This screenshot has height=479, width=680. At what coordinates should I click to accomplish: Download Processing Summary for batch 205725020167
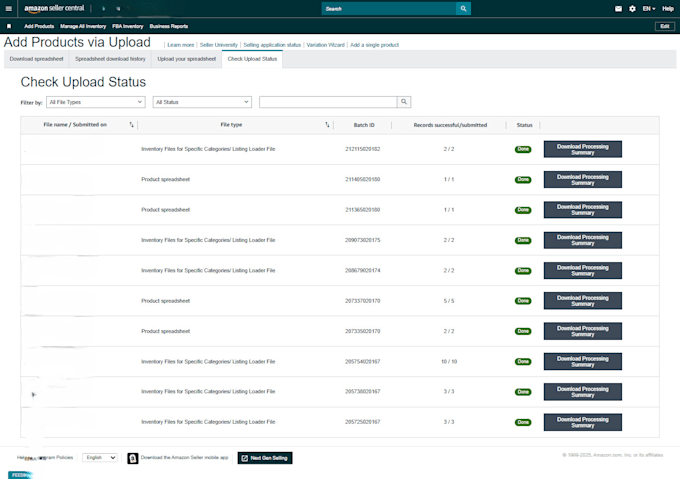click(582, 422)
